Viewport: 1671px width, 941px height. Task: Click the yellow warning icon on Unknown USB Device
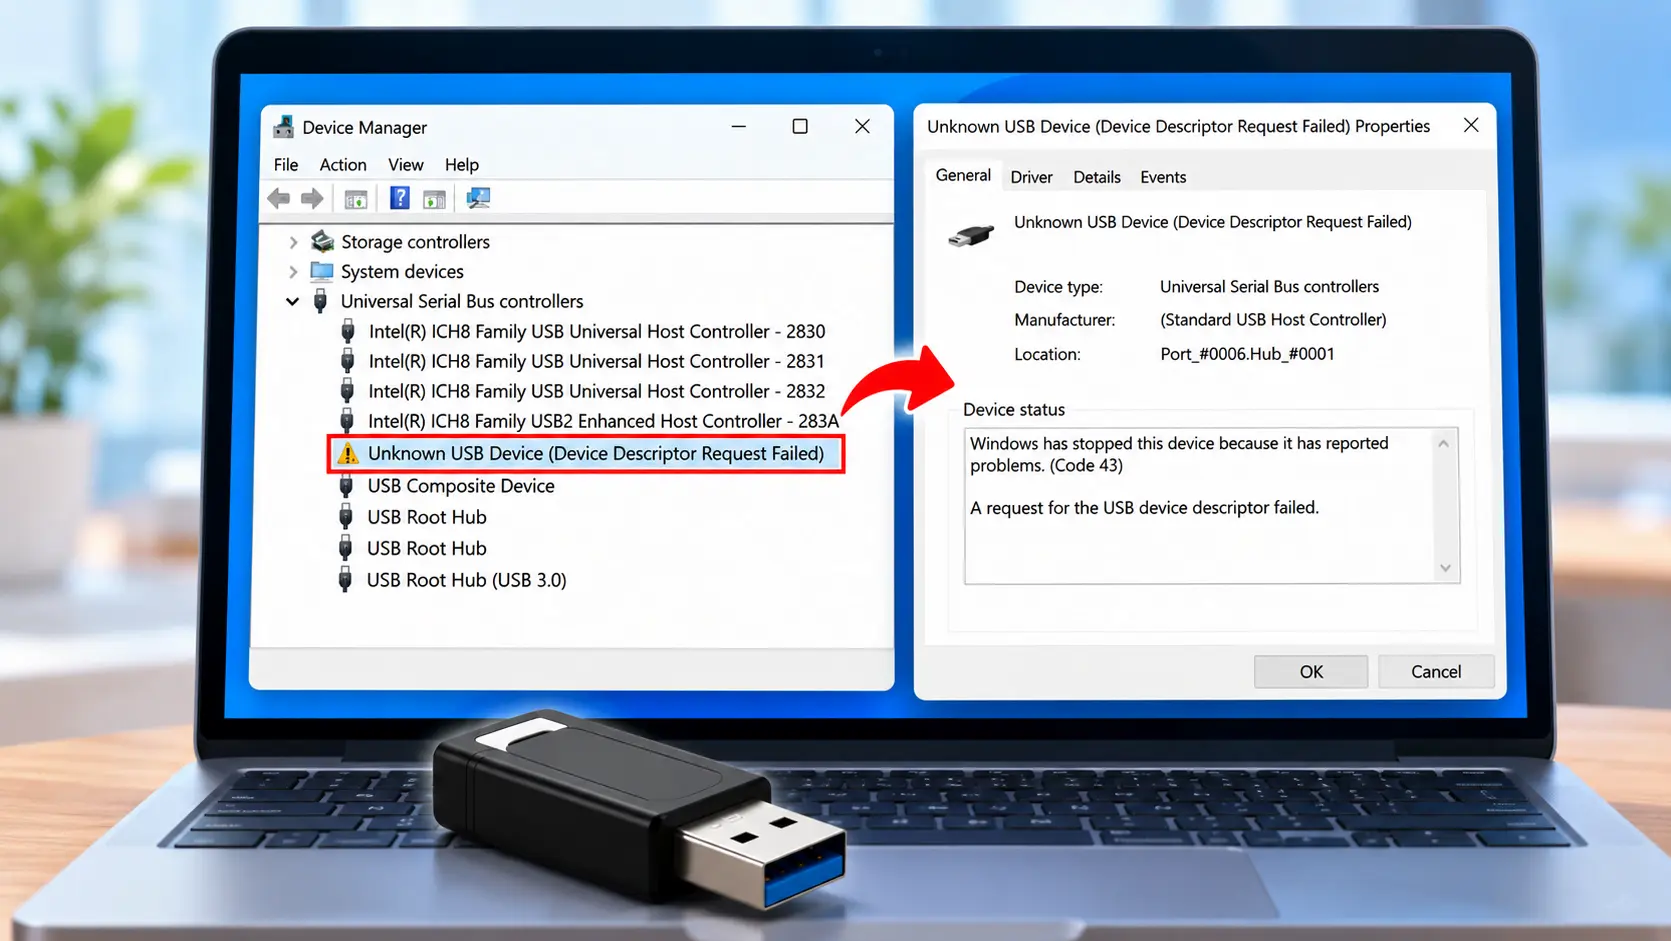347,453
